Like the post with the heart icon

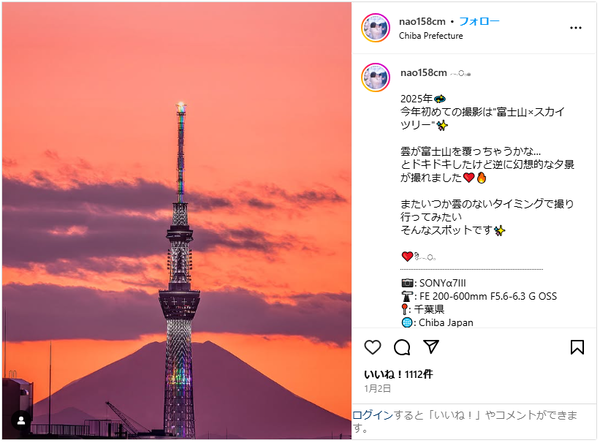372,347
